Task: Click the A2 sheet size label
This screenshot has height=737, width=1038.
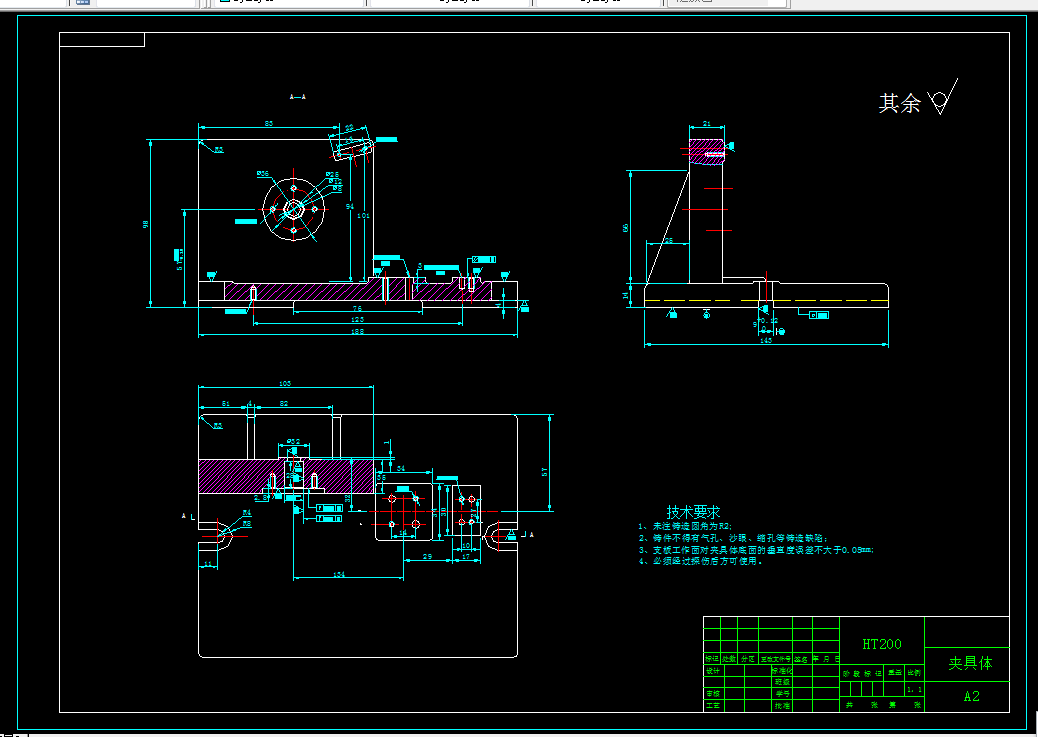Action: (971, 696)
